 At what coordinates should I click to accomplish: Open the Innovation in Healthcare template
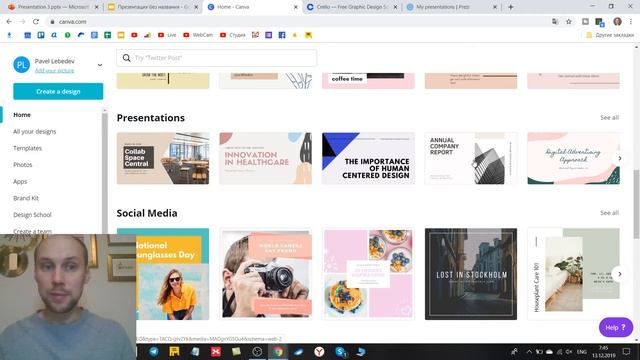(265, 158)
